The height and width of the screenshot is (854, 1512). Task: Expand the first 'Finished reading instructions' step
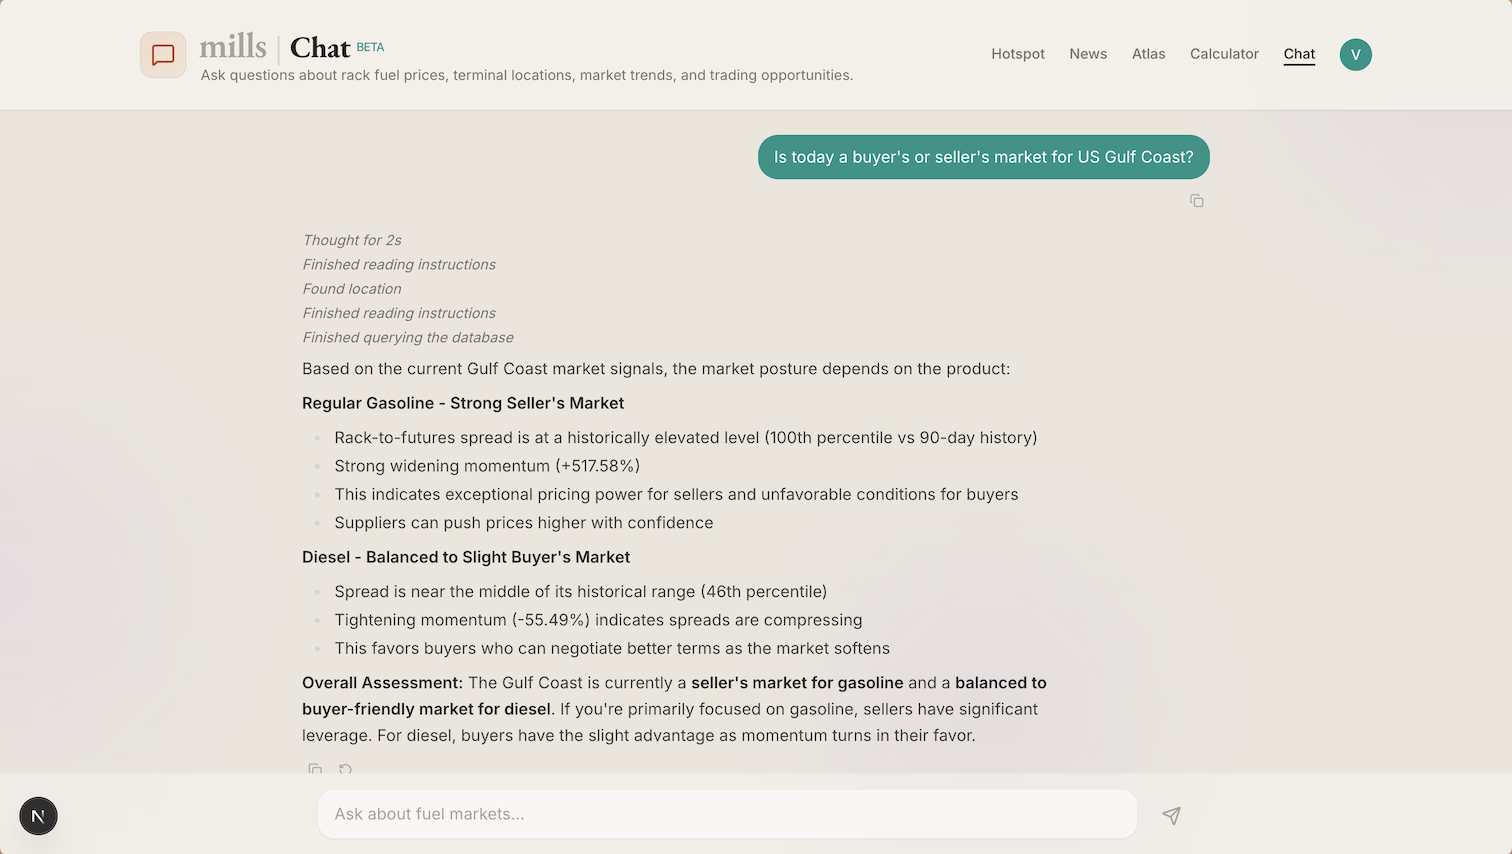[x=399, y=264]
